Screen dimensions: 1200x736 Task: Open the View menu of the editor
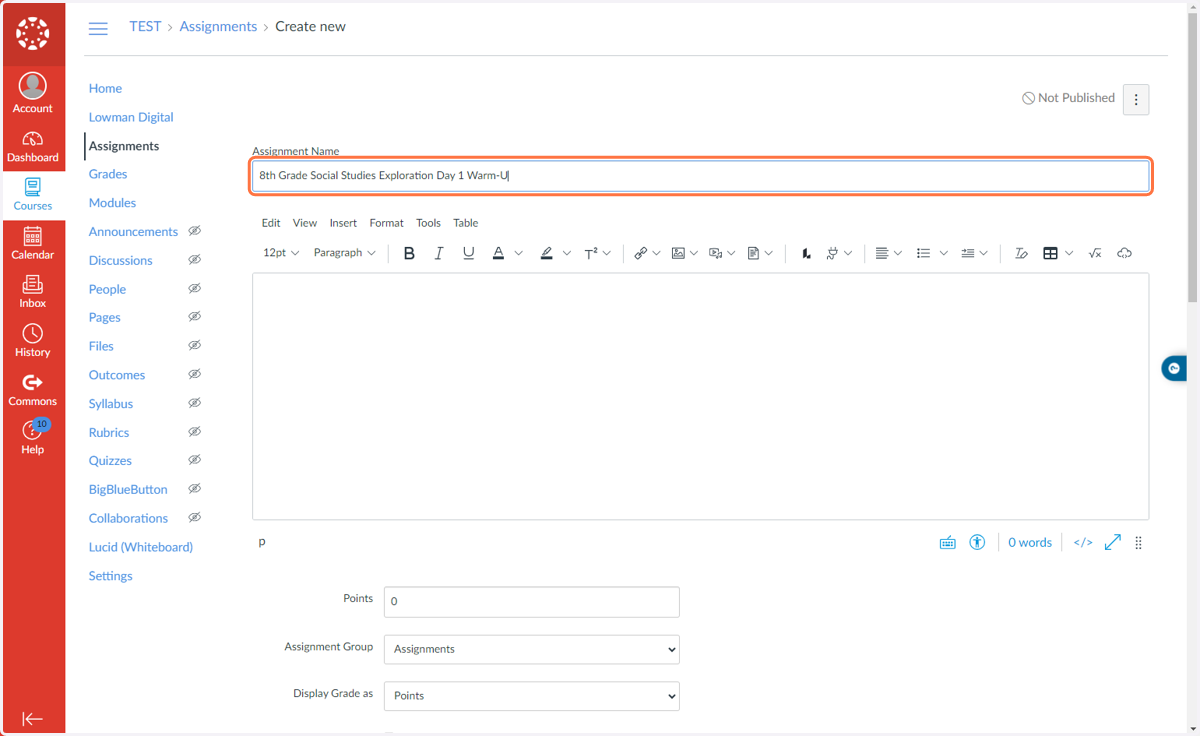coord(305,223)
